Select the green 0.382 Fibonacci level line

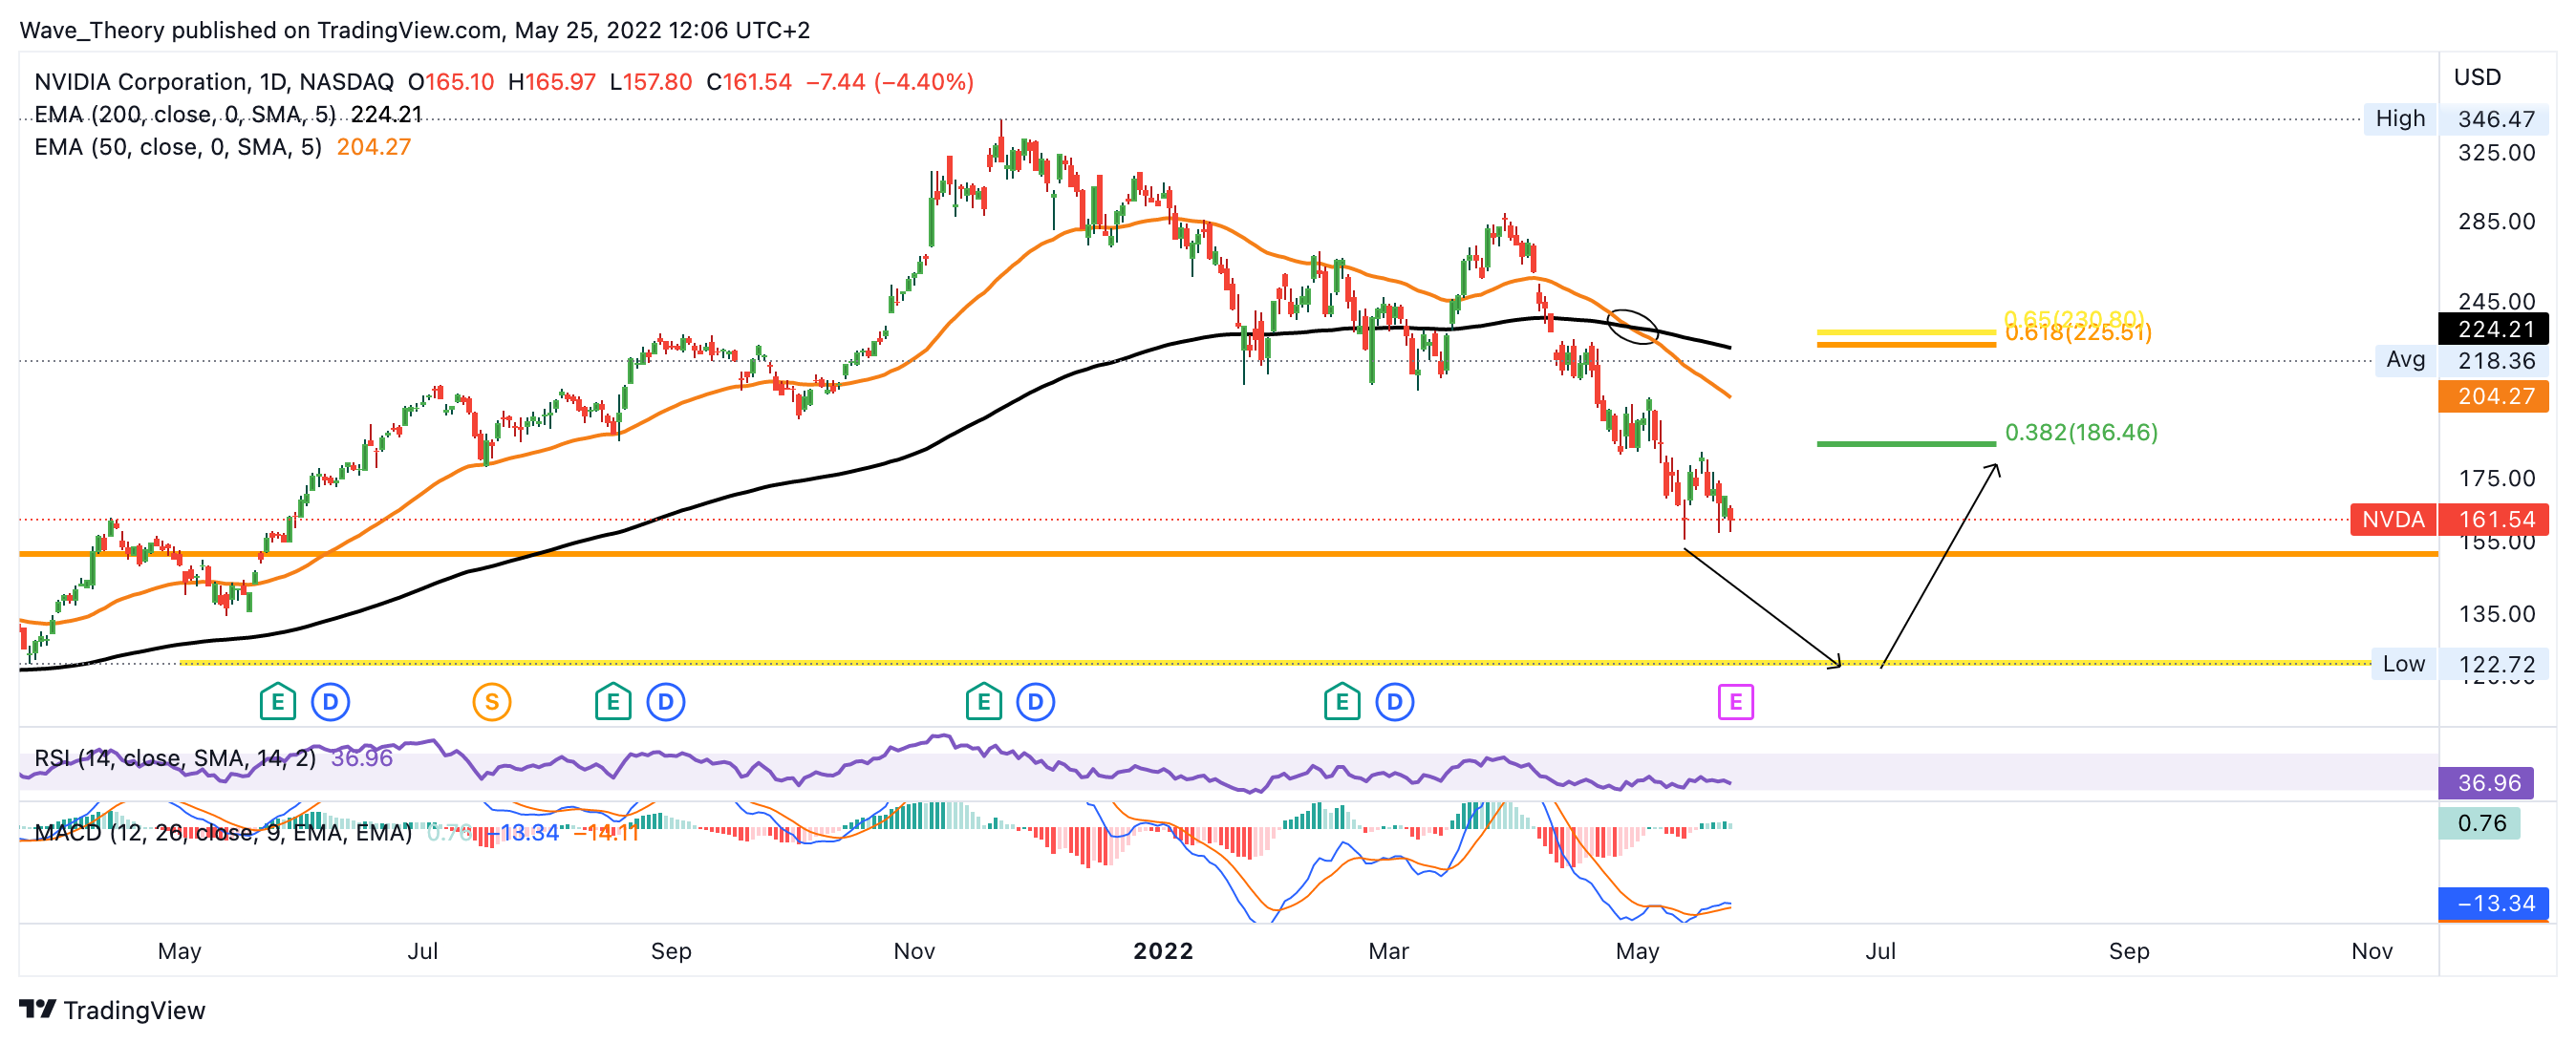[x=1905, y=443]
